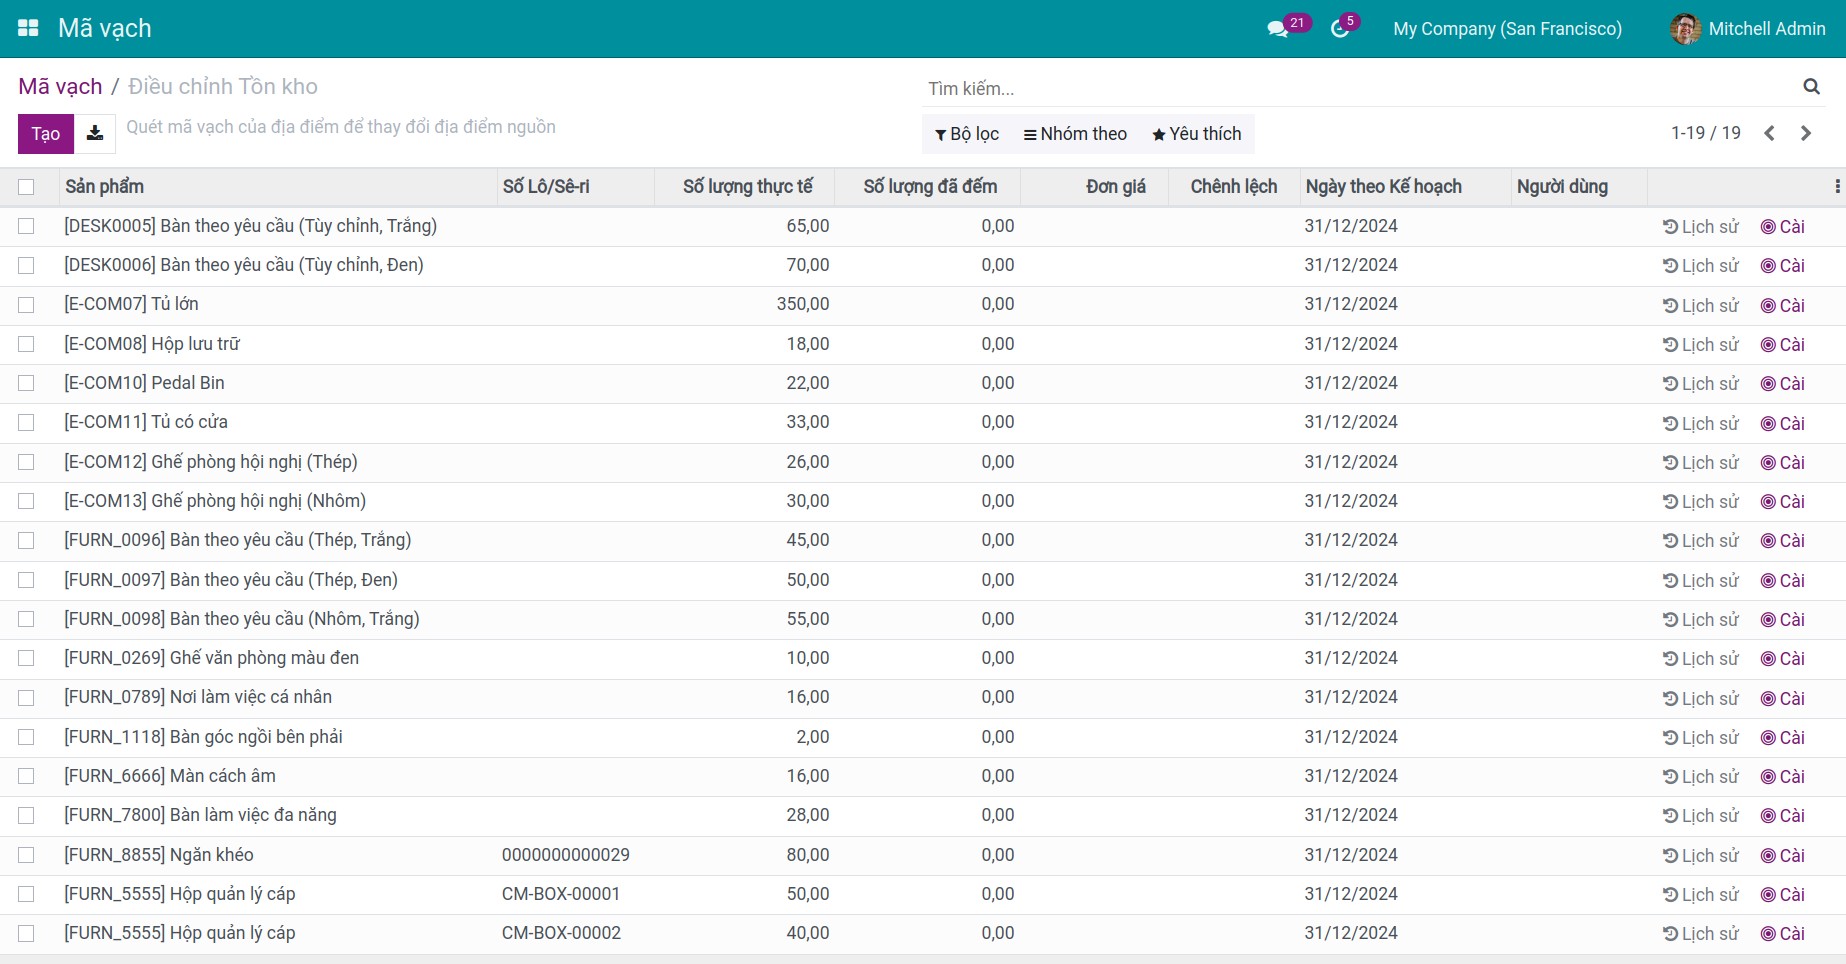Click the search magnifier icon
The image size is (1846, 964).
point(1811,87)
